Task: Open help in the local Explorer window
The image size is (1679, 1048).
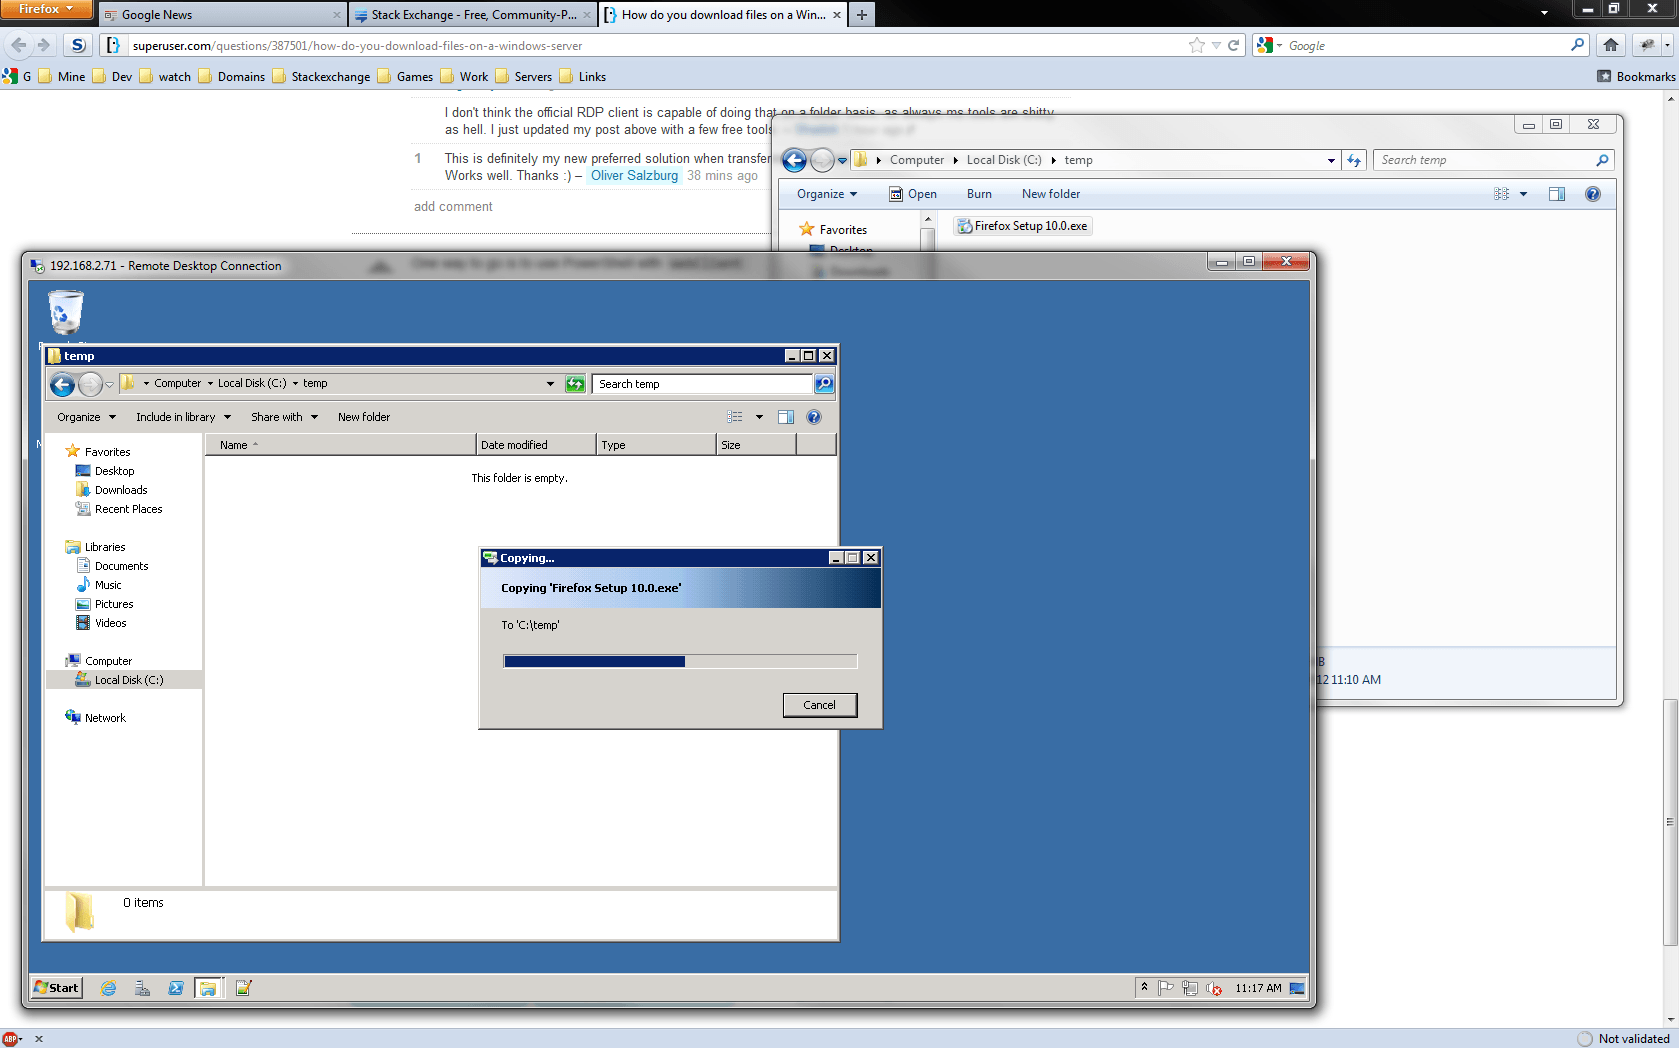Action: click(x=1593, y=194)
